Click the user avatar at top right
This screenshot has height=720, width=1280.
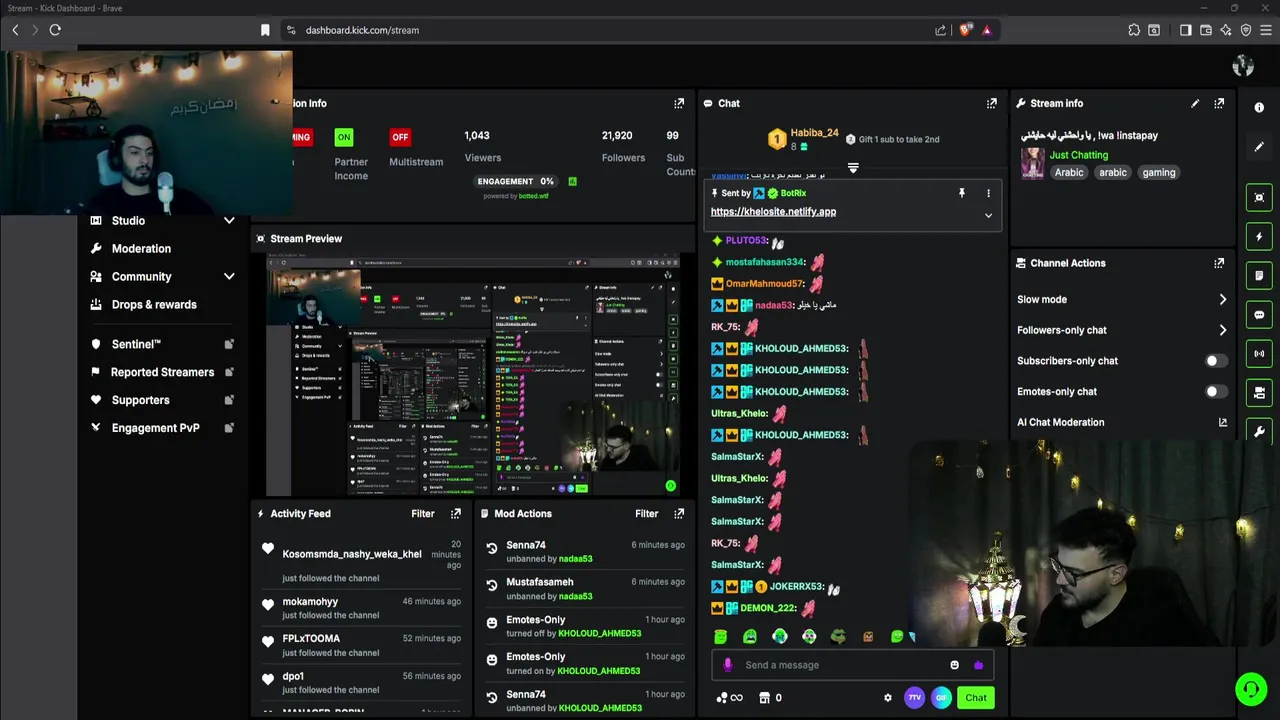click(1243, 66)
